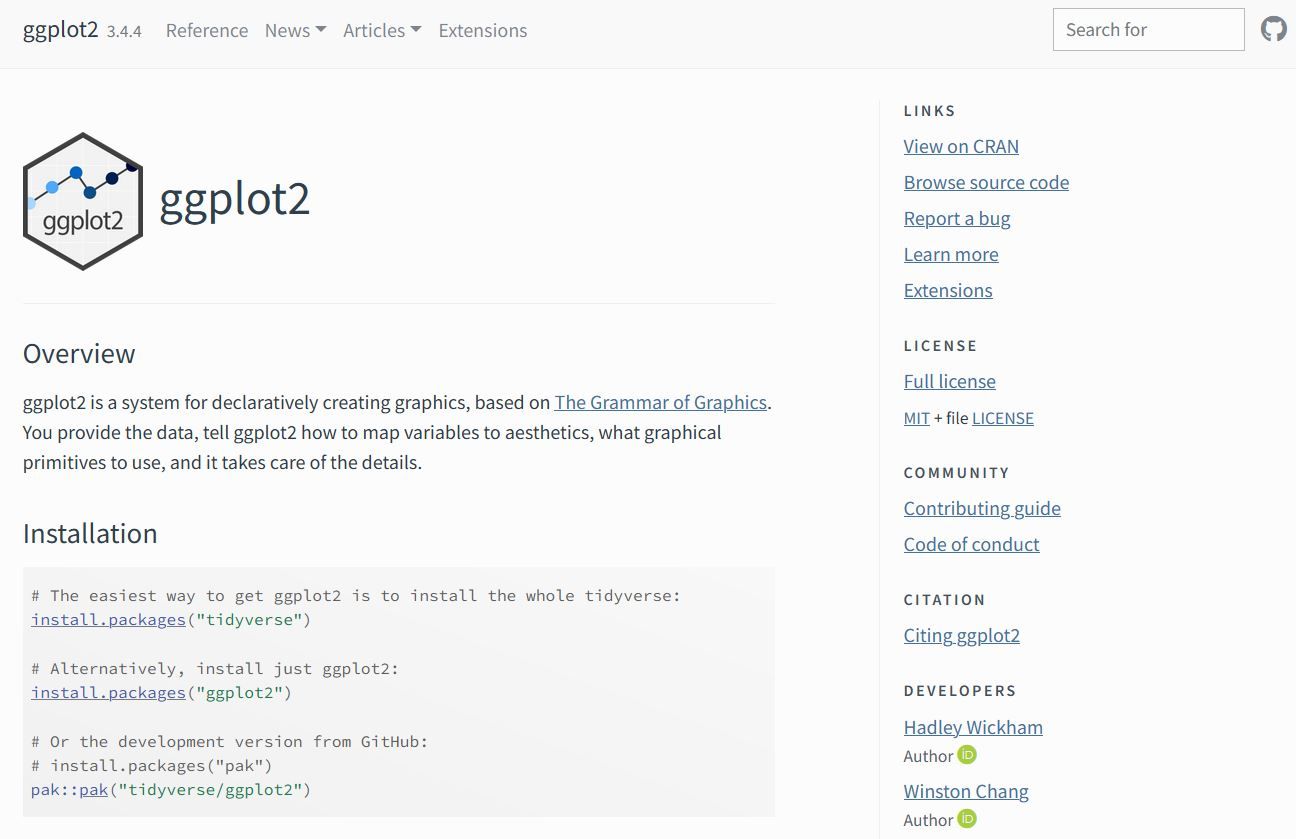Go to ggplot2 home brand link

(60, 30)
